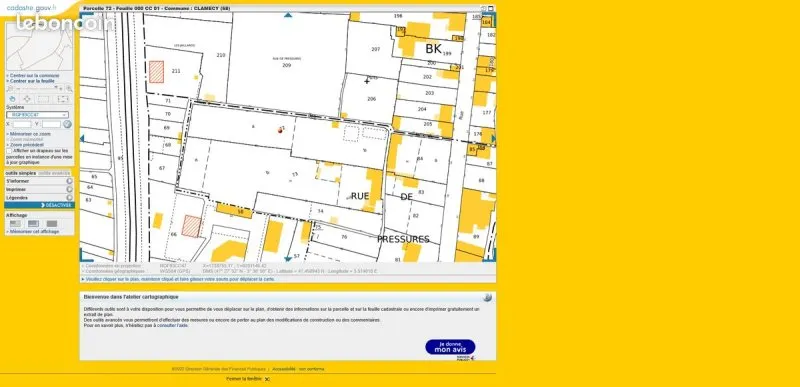The image size is (800, 387).
Task: Choose the third Affichage display mode icon
Action: tap(52, 223)
